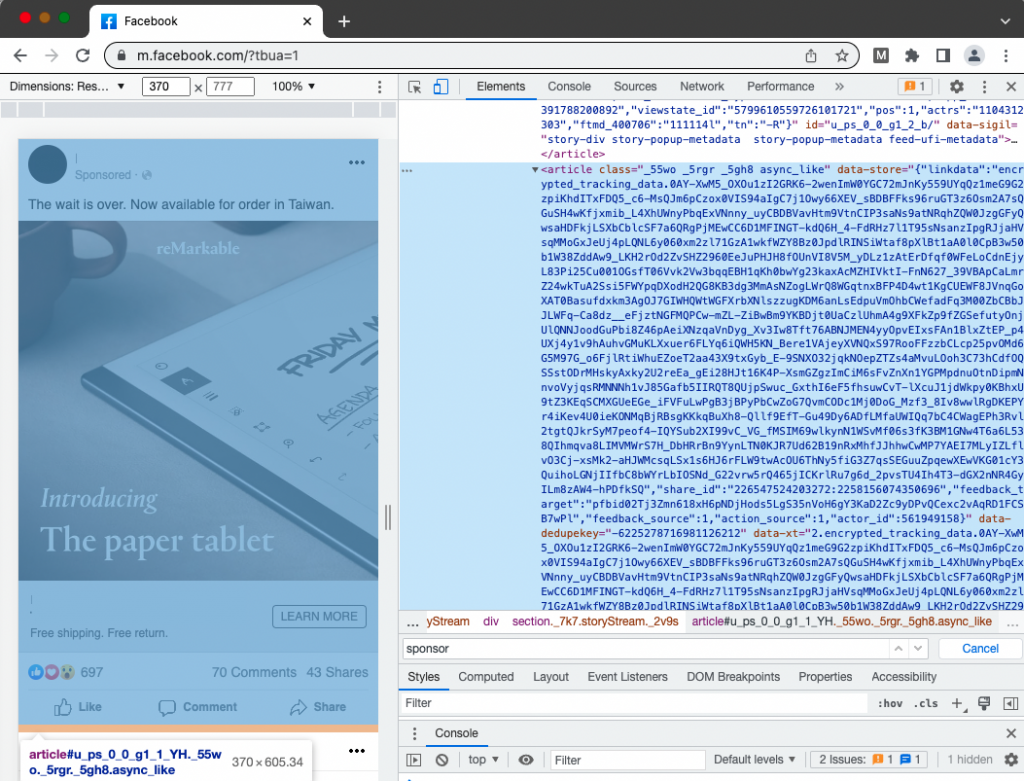Toggle the :hov element state button

[x=889, y=703]
